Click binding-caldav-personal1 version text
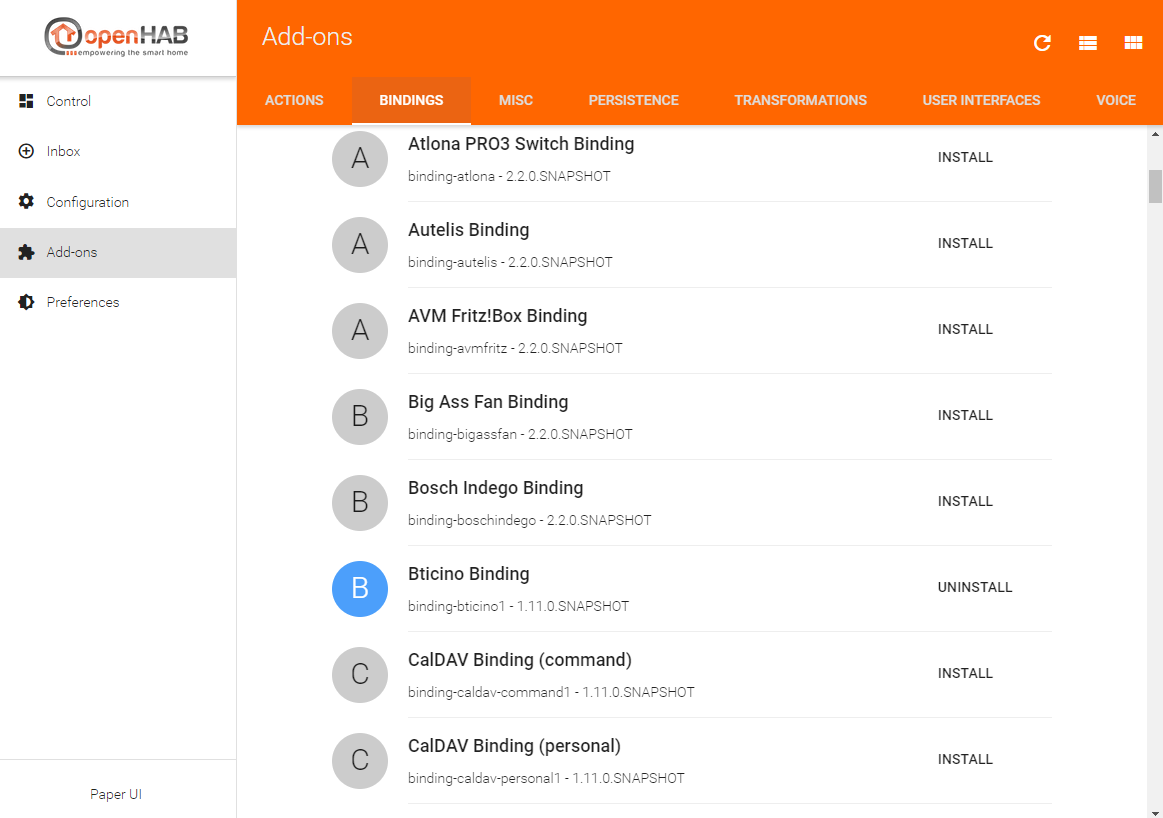This screenshot has height=818, width=1163. [x=546, y=779]
